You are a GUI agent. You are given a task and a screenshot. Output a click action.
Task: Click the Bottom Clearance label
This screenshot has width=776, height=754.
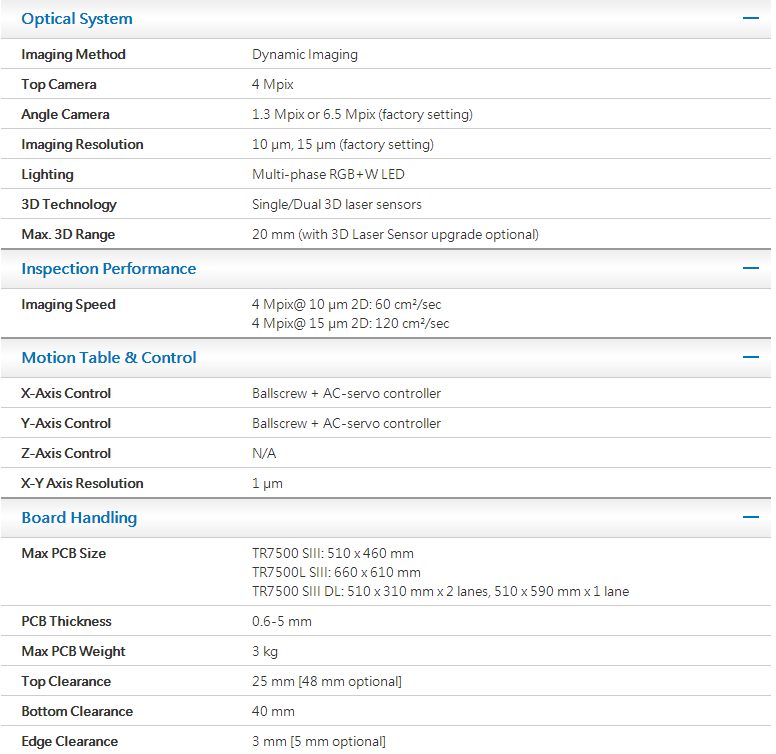[77, 711]
